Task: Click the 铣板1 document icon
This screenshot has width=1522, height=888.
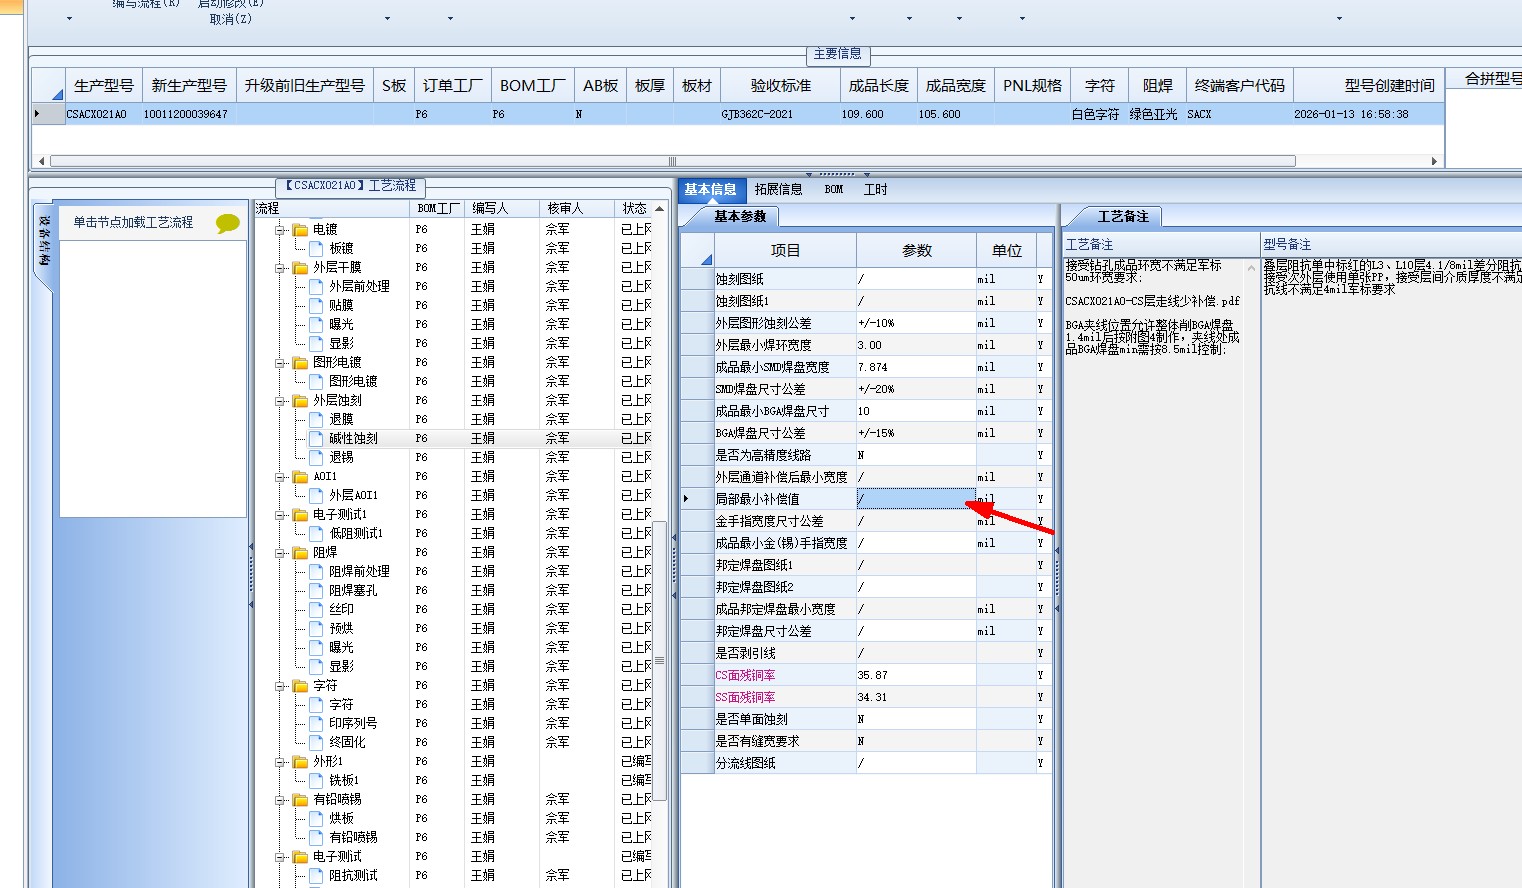Action: click(316, 780)
